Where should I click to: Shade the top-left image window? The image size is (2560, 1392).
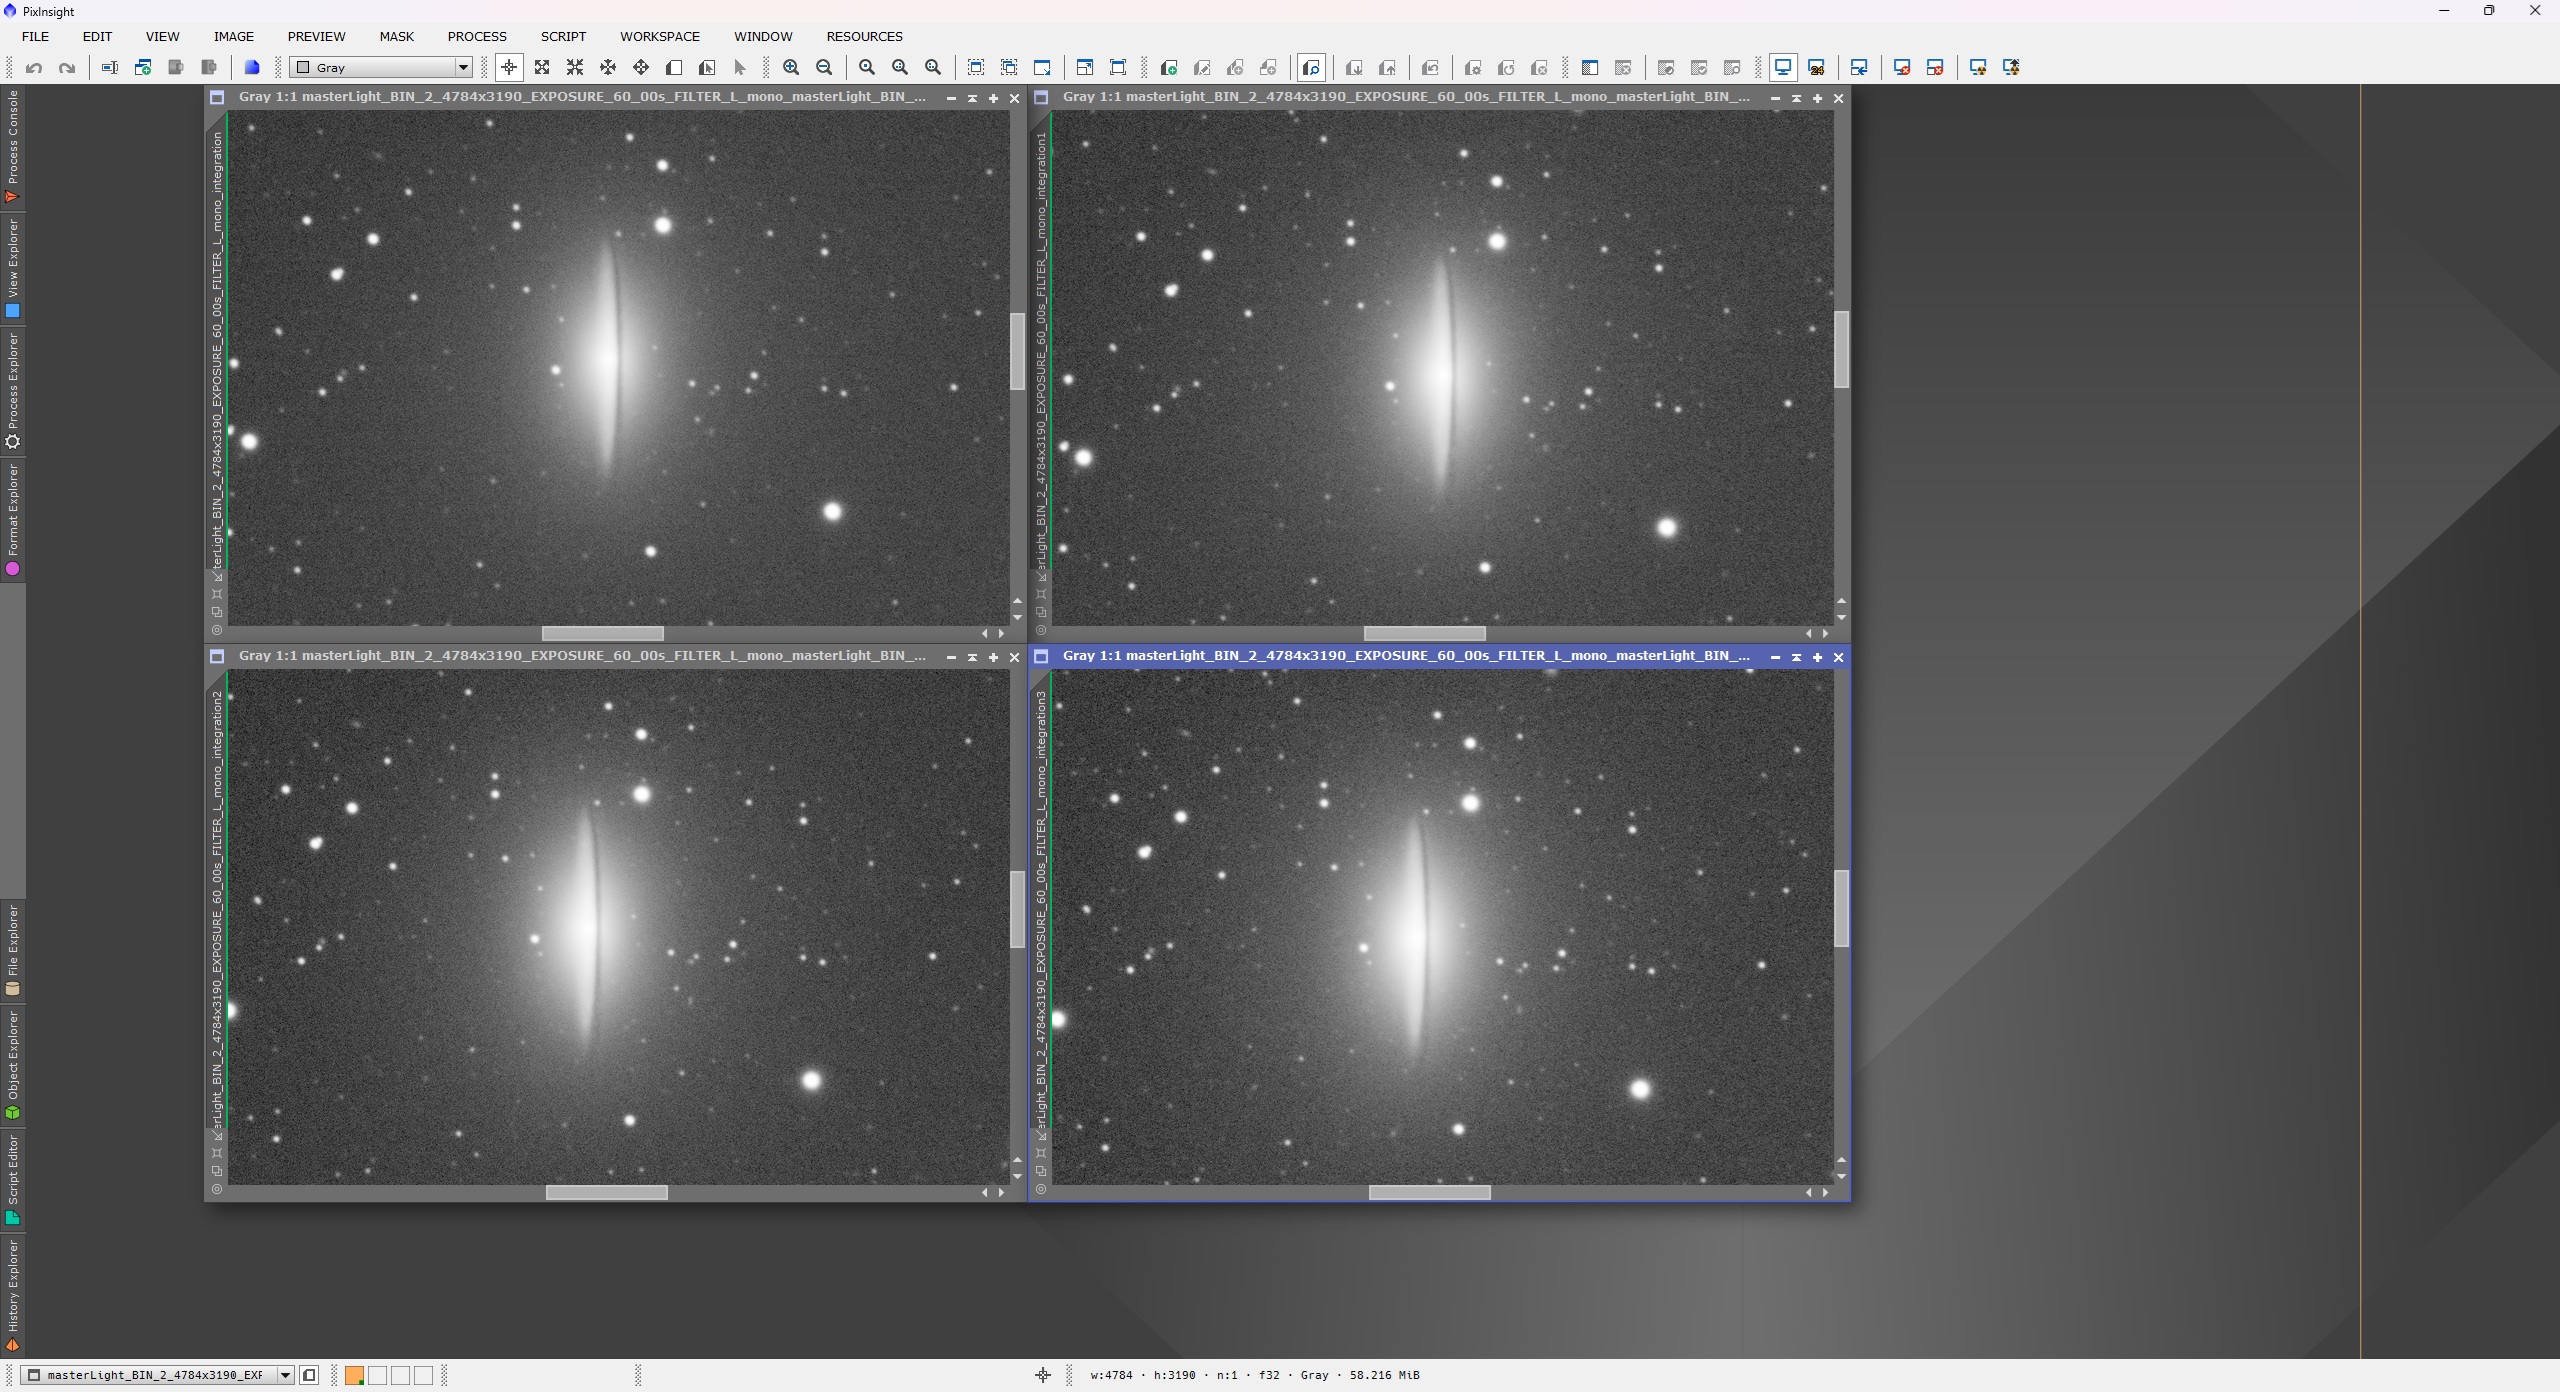point(972,98)
